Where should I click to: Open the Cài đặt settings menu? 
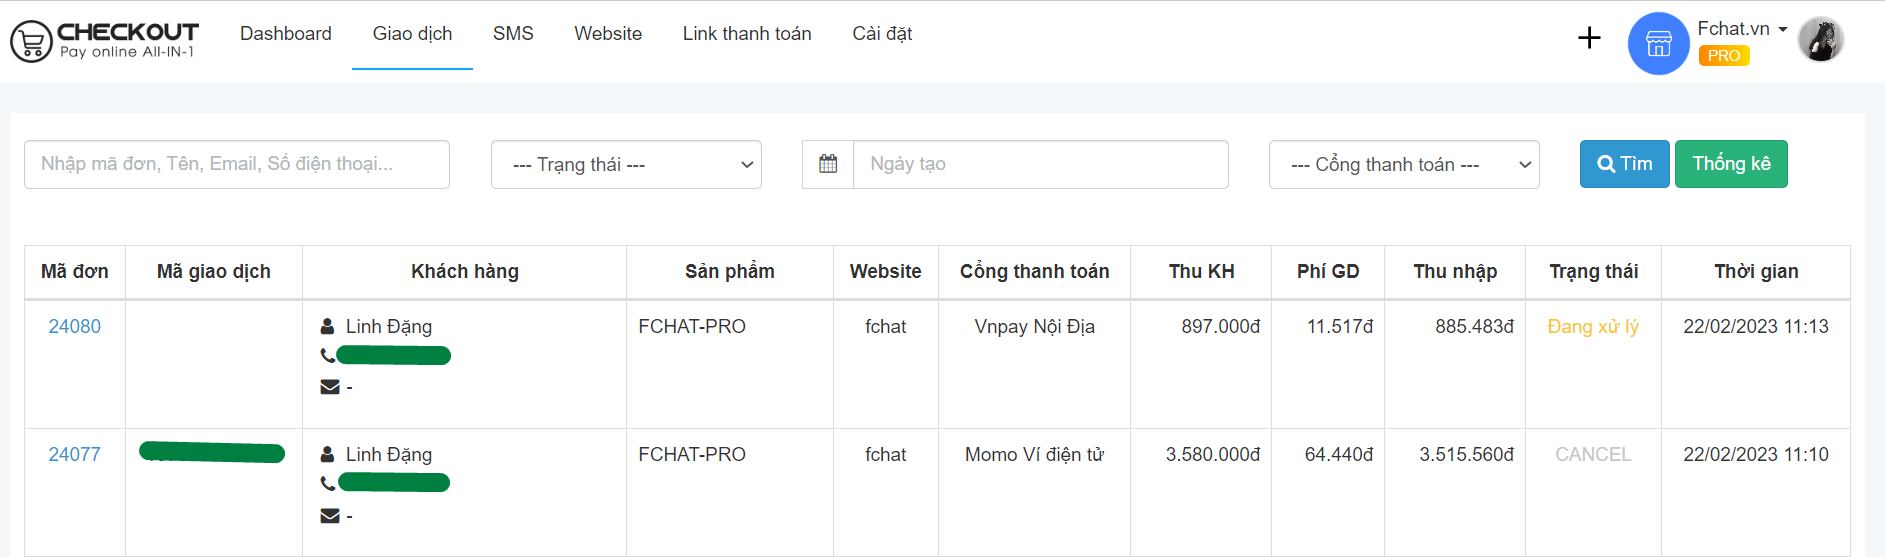click(x=881, y=34)
